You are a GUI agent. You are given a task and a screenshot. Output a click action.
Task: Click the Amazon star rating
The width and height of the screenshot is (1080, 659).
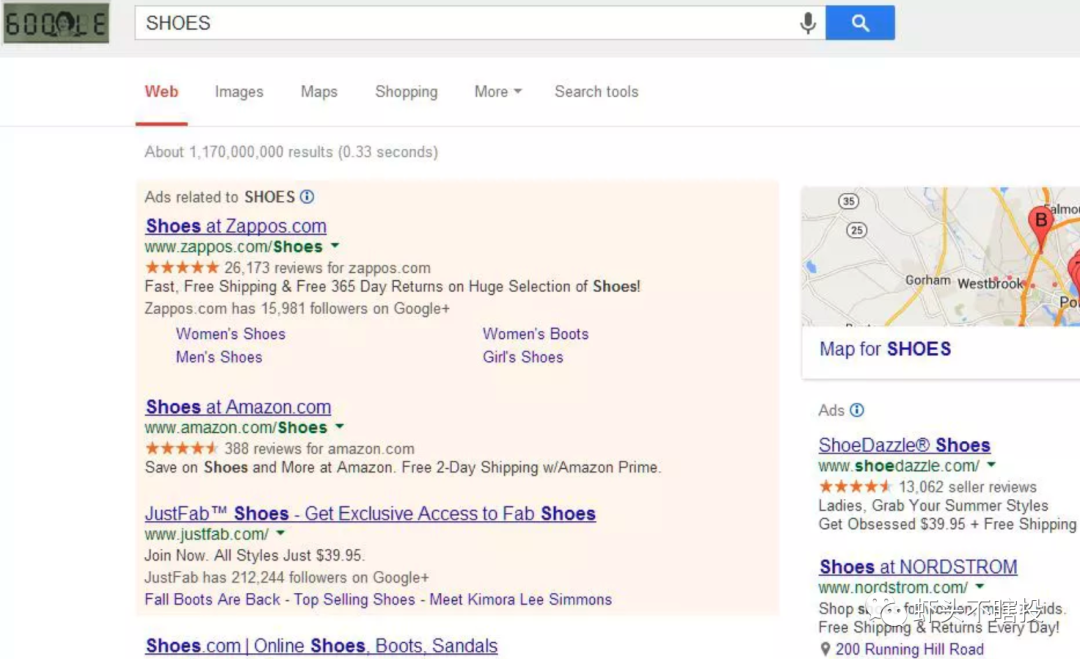click(x=182, y=448)
